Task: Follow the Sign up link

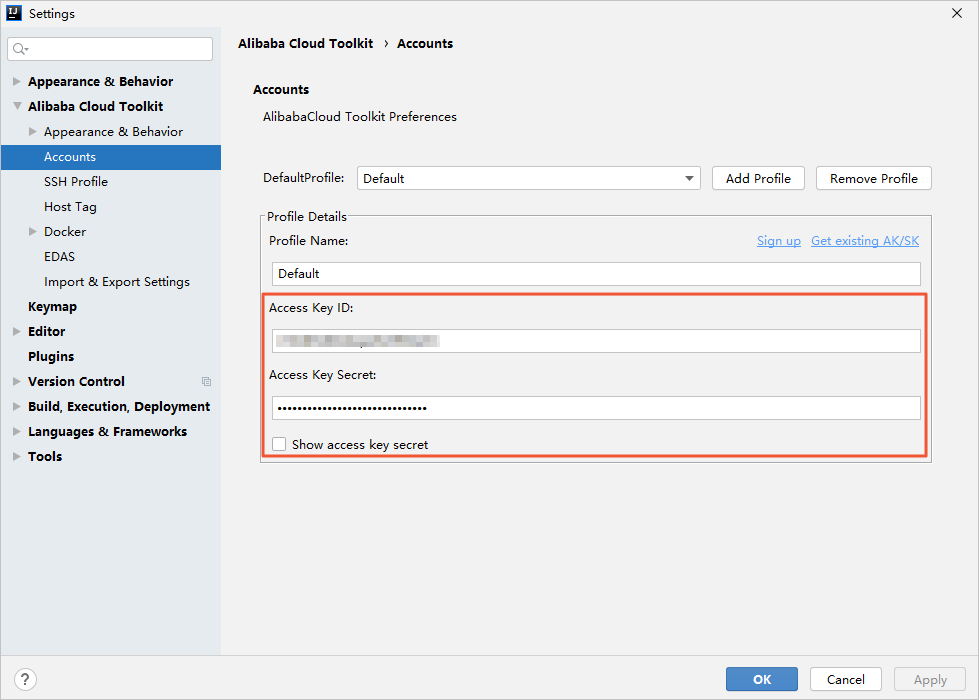Action: 779,240
